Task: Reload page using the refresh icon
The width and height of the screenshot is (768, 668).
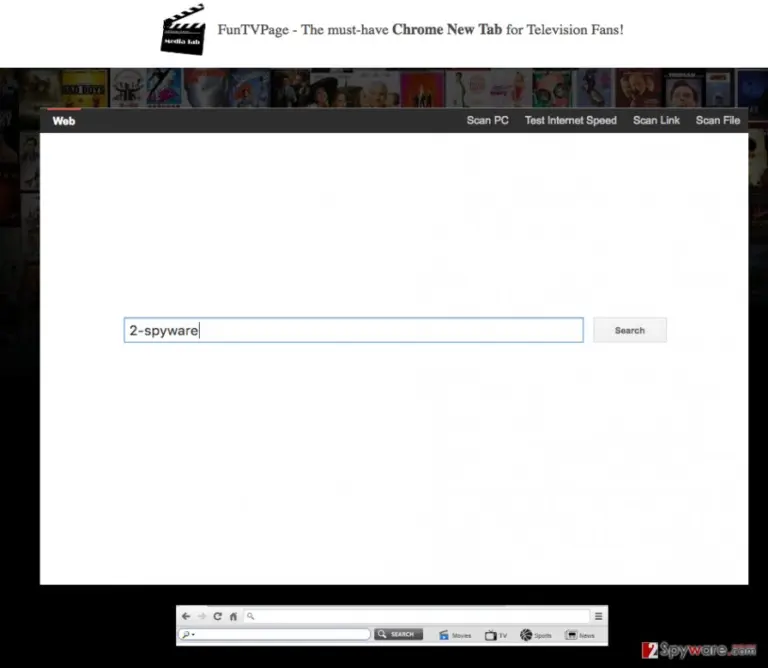Action: click(217, 616)
